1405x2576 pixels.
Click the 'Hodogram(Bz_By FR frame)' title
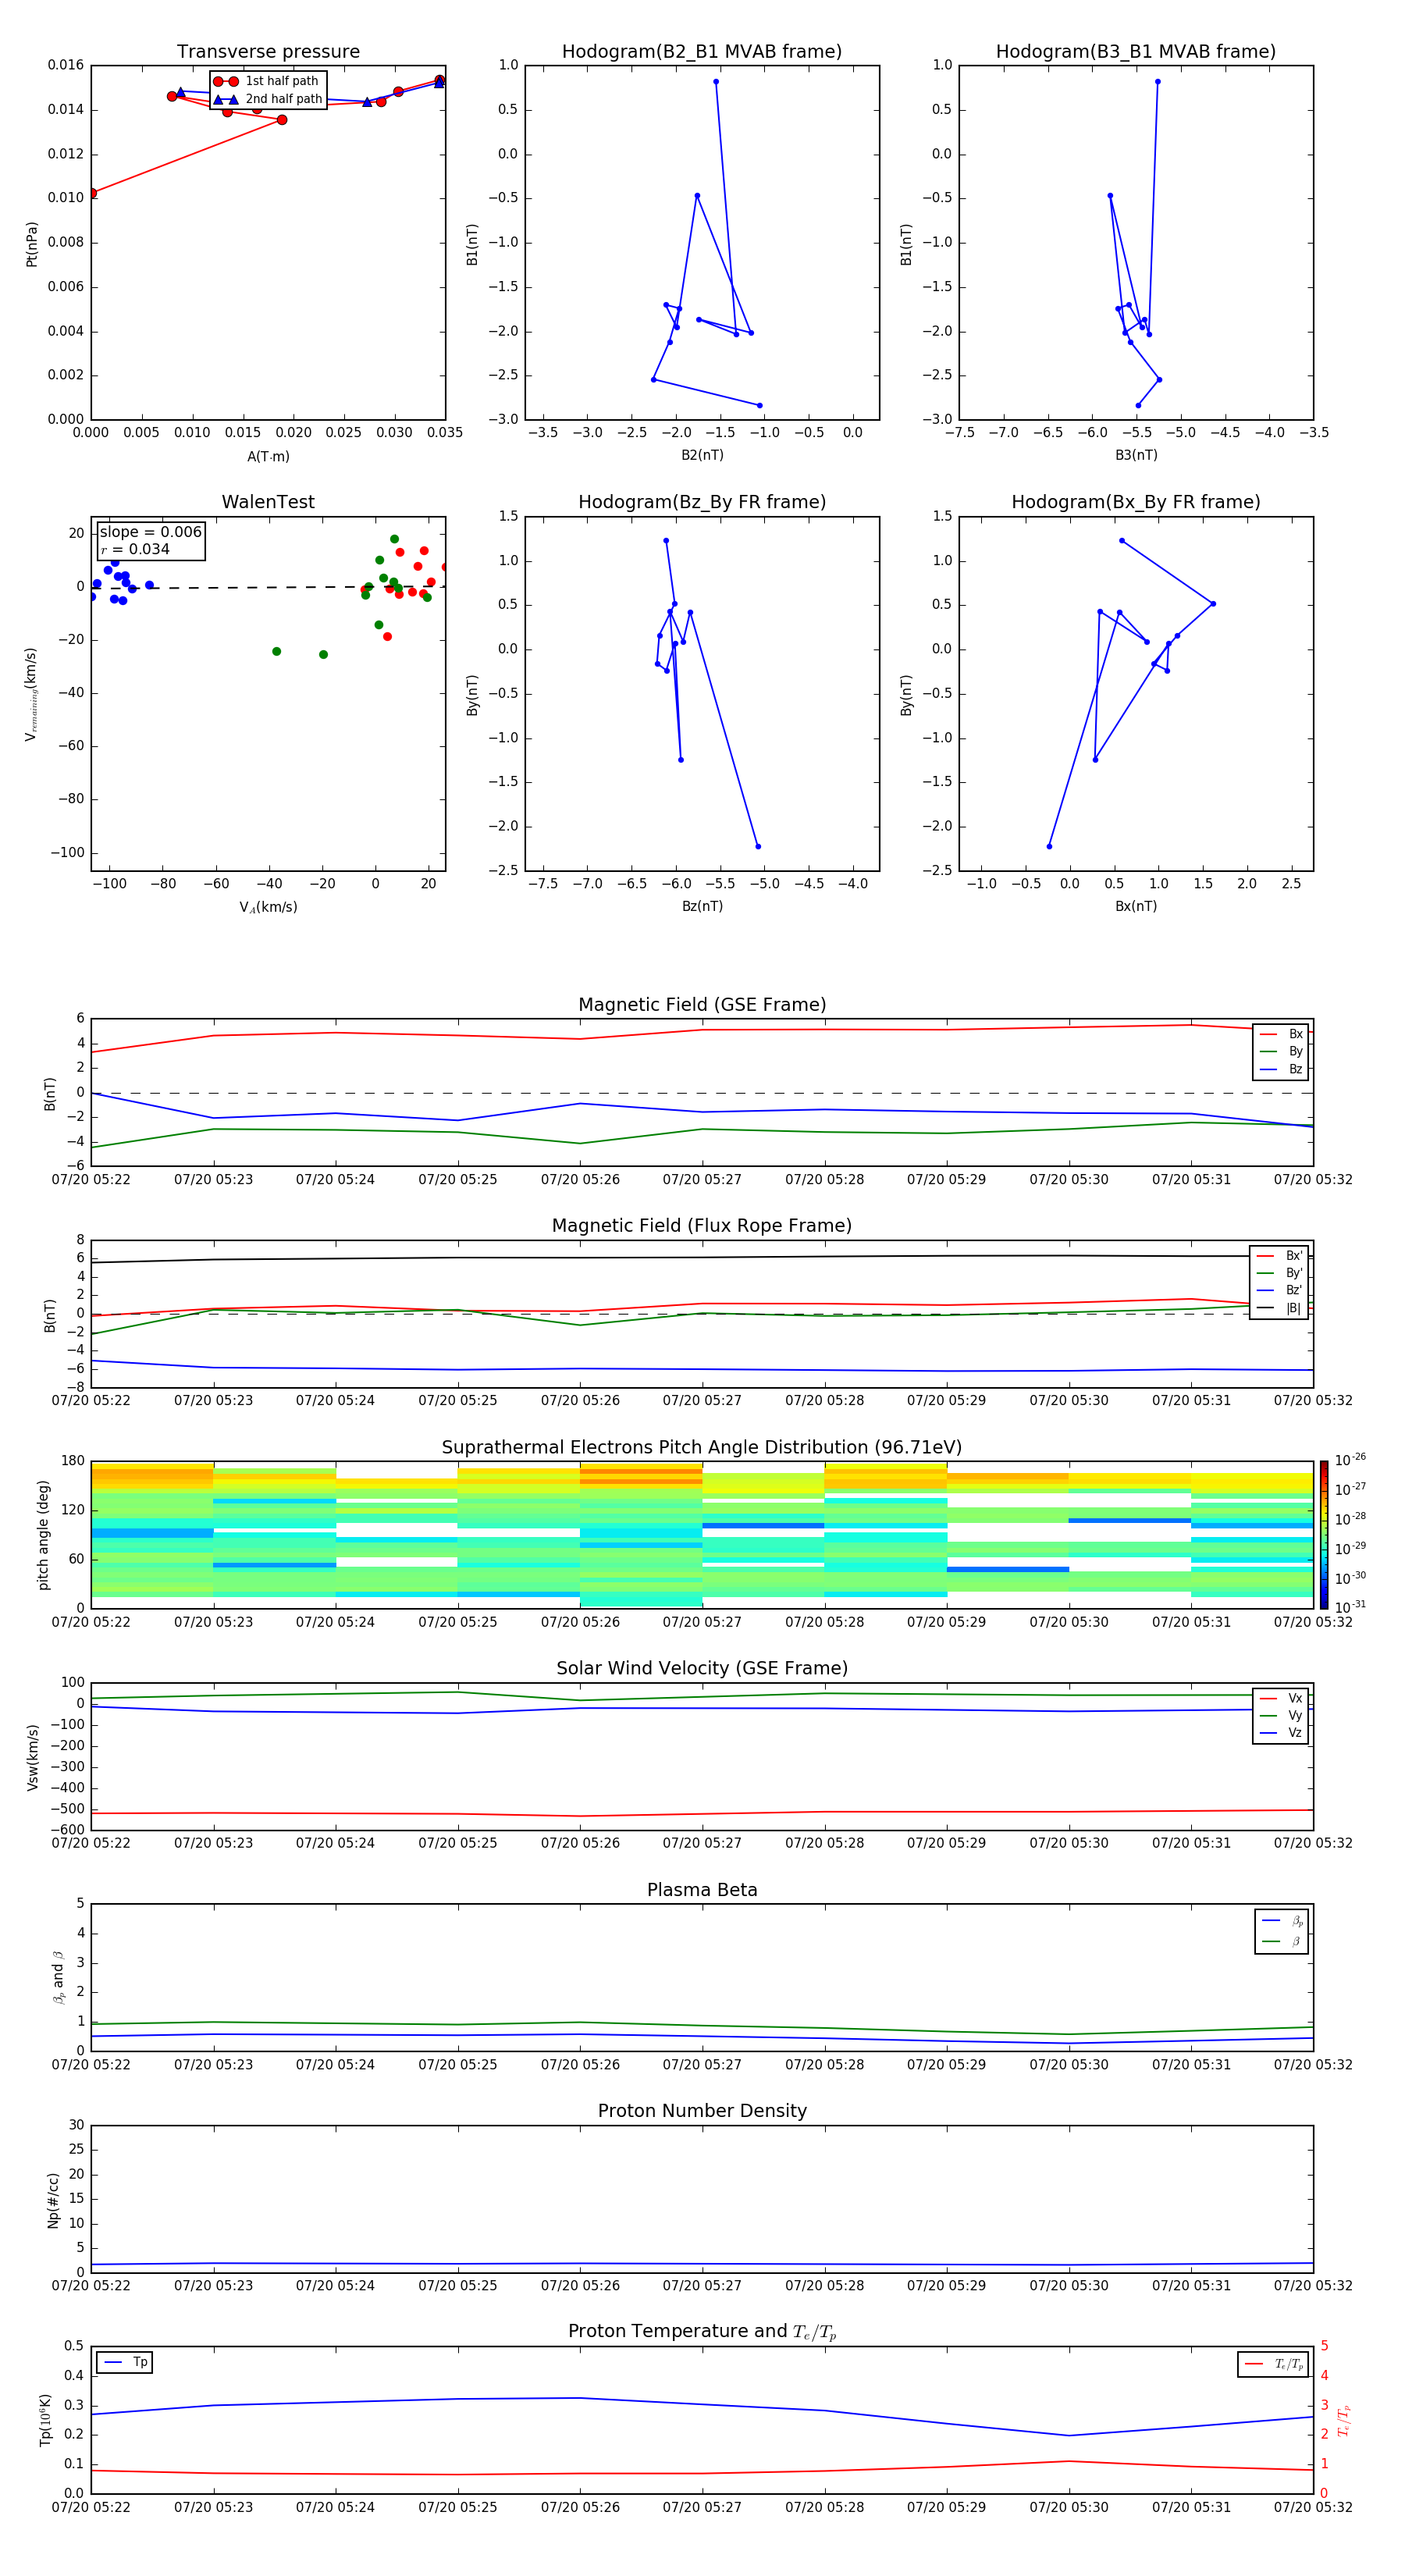coord(702,502)
